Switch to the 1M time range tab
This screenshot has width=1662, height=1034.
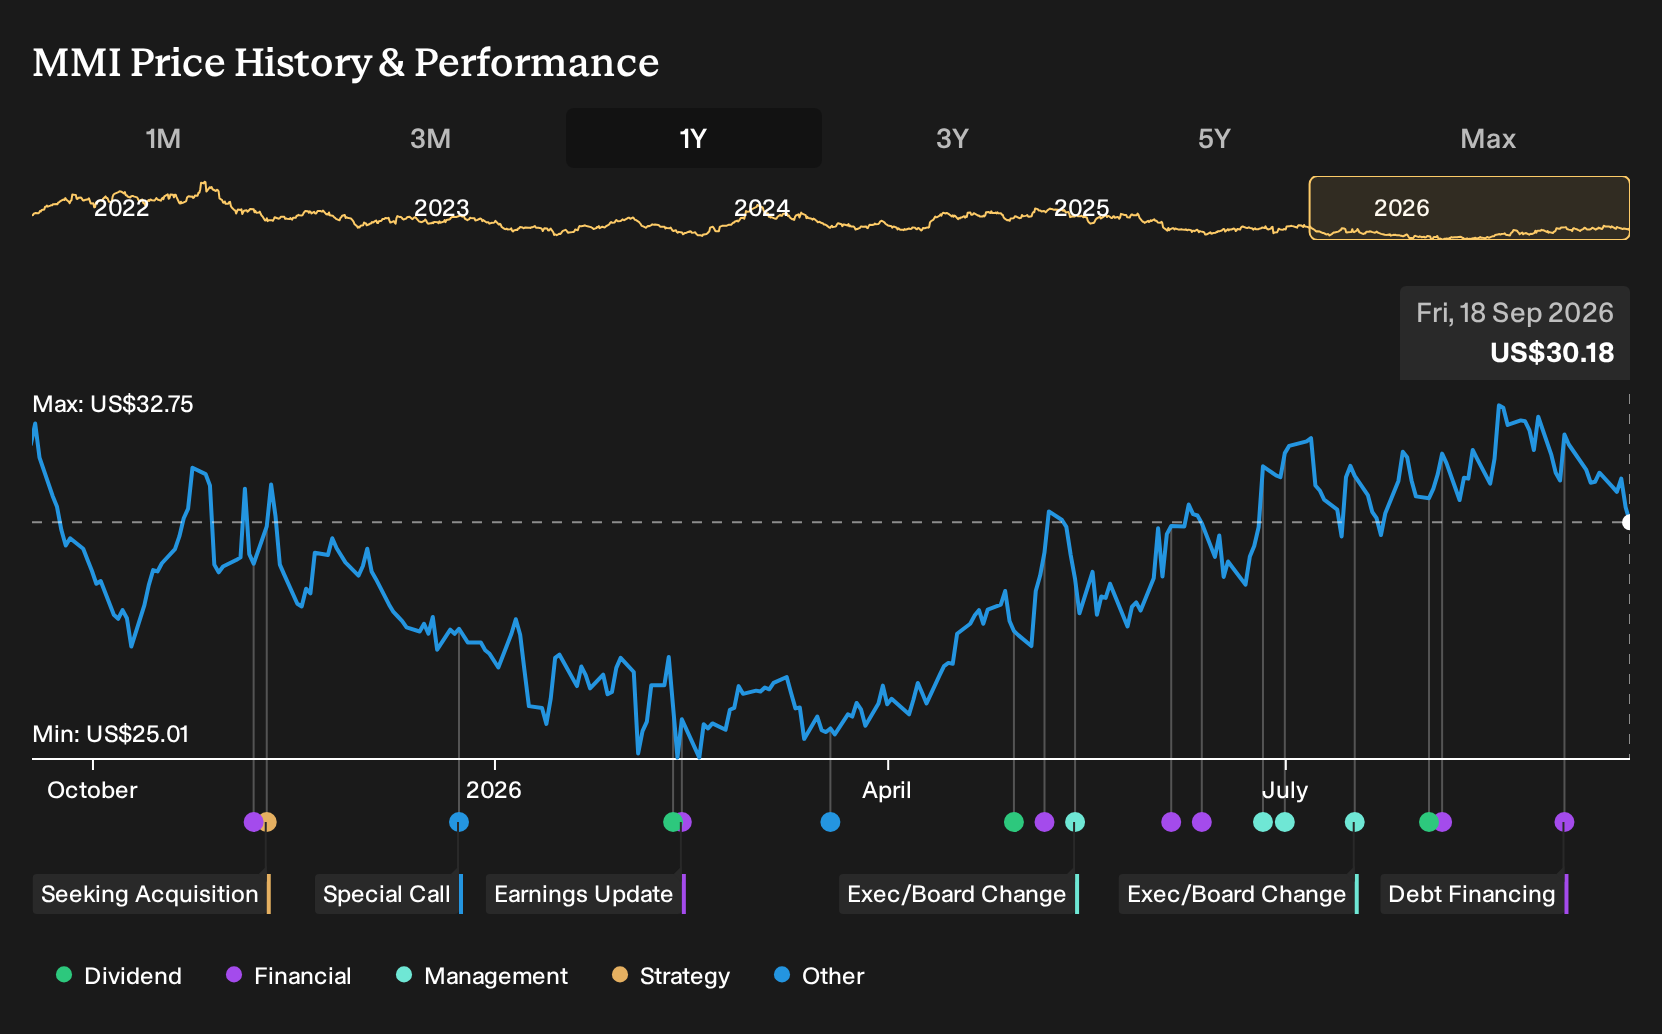coord(163,138)
